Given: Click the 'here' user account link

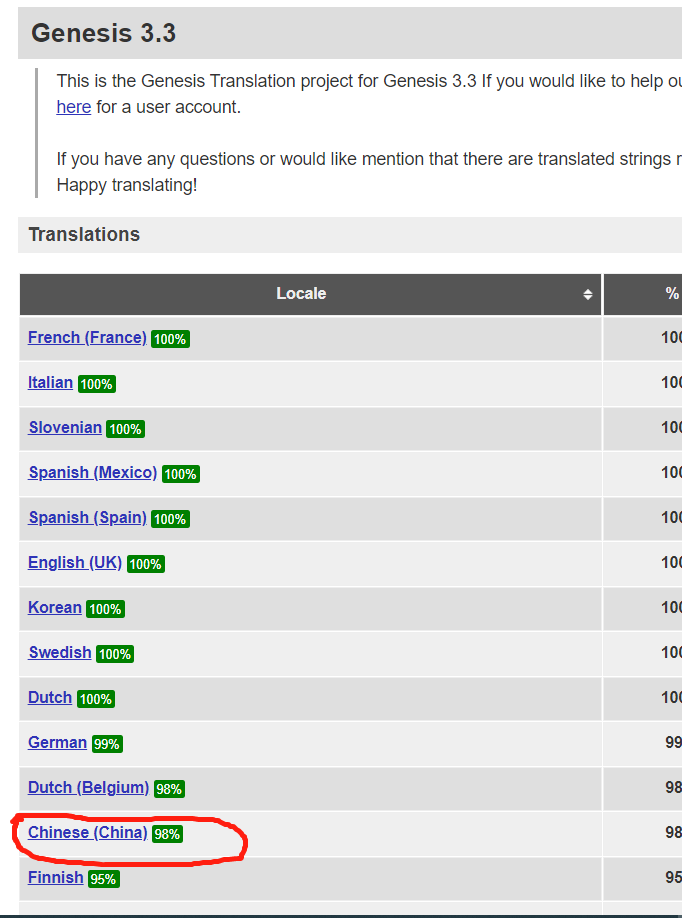Looking at the screenshot, I should [x=73, y=107].
